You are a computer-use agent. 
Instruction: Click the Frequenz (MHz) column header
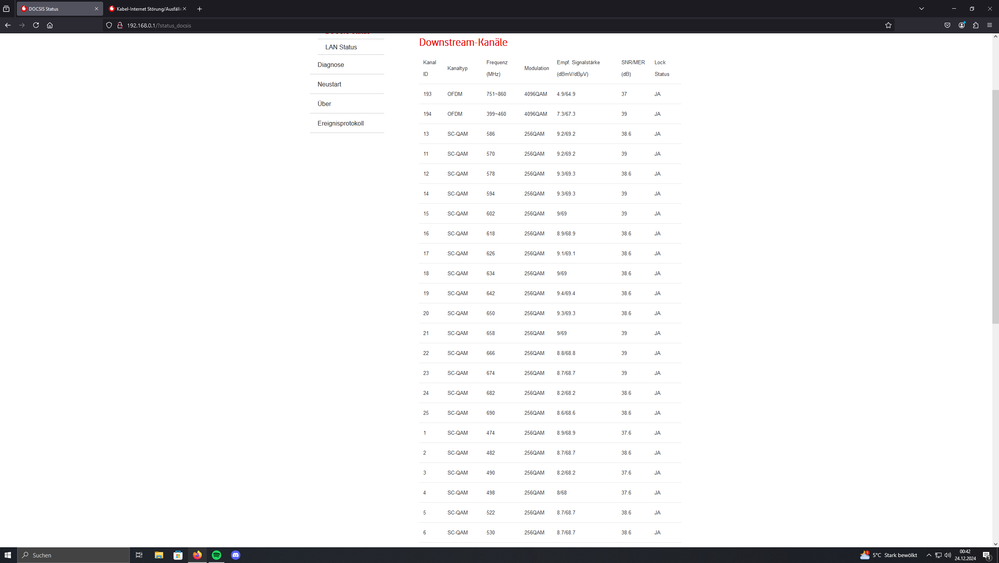(497, 68)
